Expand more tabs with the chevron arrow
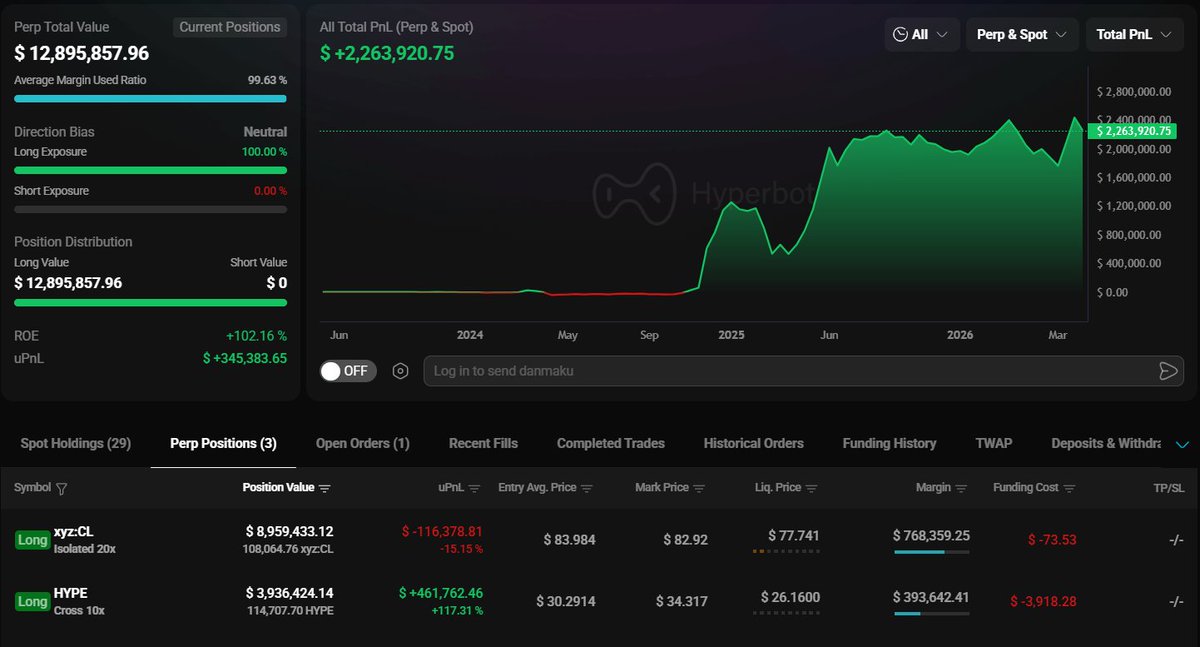 point(1183,444)
